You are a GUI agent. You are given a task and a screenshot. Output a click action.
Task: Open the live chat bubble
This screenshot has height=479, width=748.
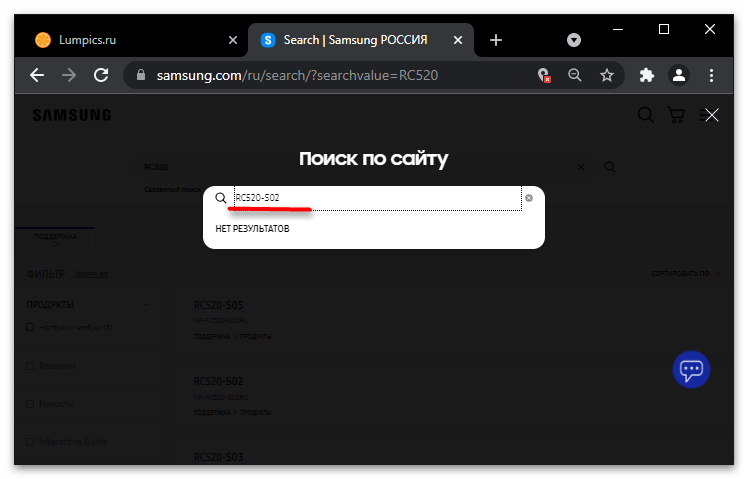pyautogui.click(x=691, y=370)
